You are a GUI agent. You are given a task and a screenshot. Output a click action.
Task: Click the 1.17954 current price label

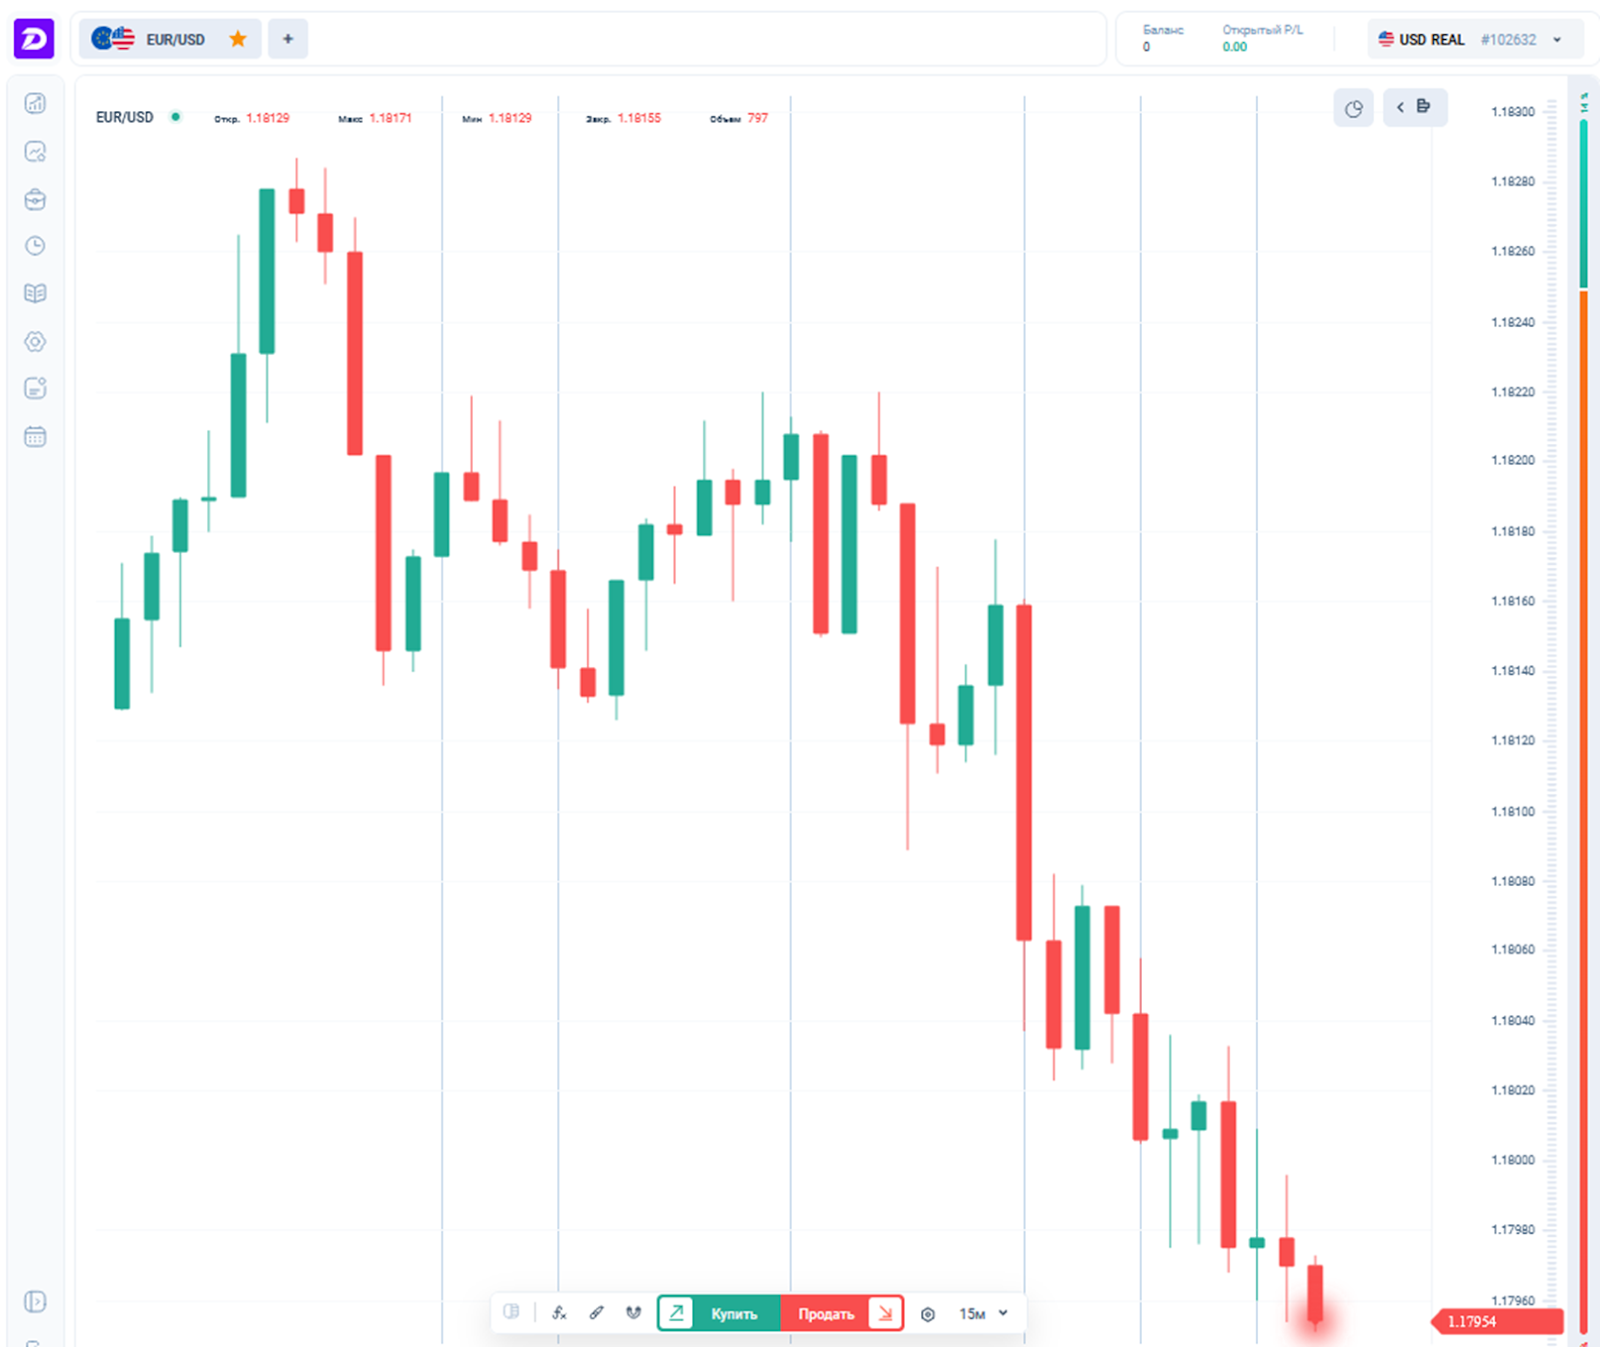click(1497, 1321)
